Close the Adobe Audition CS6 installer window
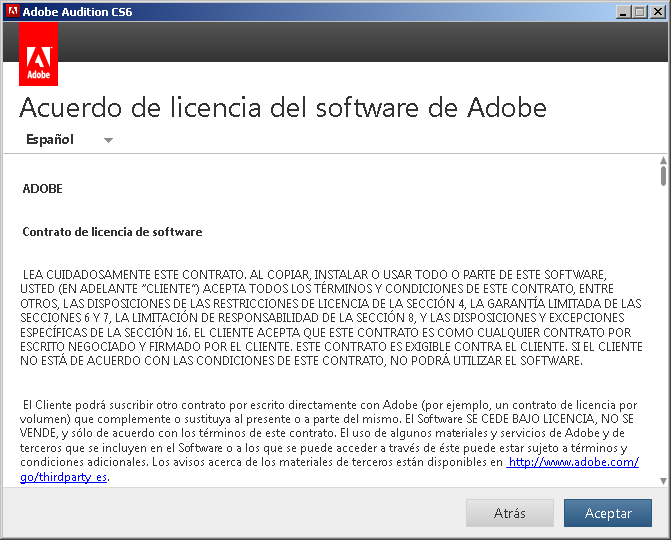Image resolution: width=671 pixels, height=540 pixels. pyautogui.click(x=657, y=12)
